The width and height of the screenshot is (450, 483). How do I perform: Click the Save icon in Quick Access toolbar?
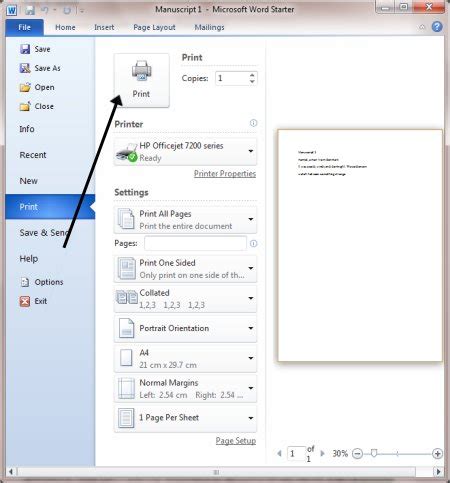(x=30, y=10)
